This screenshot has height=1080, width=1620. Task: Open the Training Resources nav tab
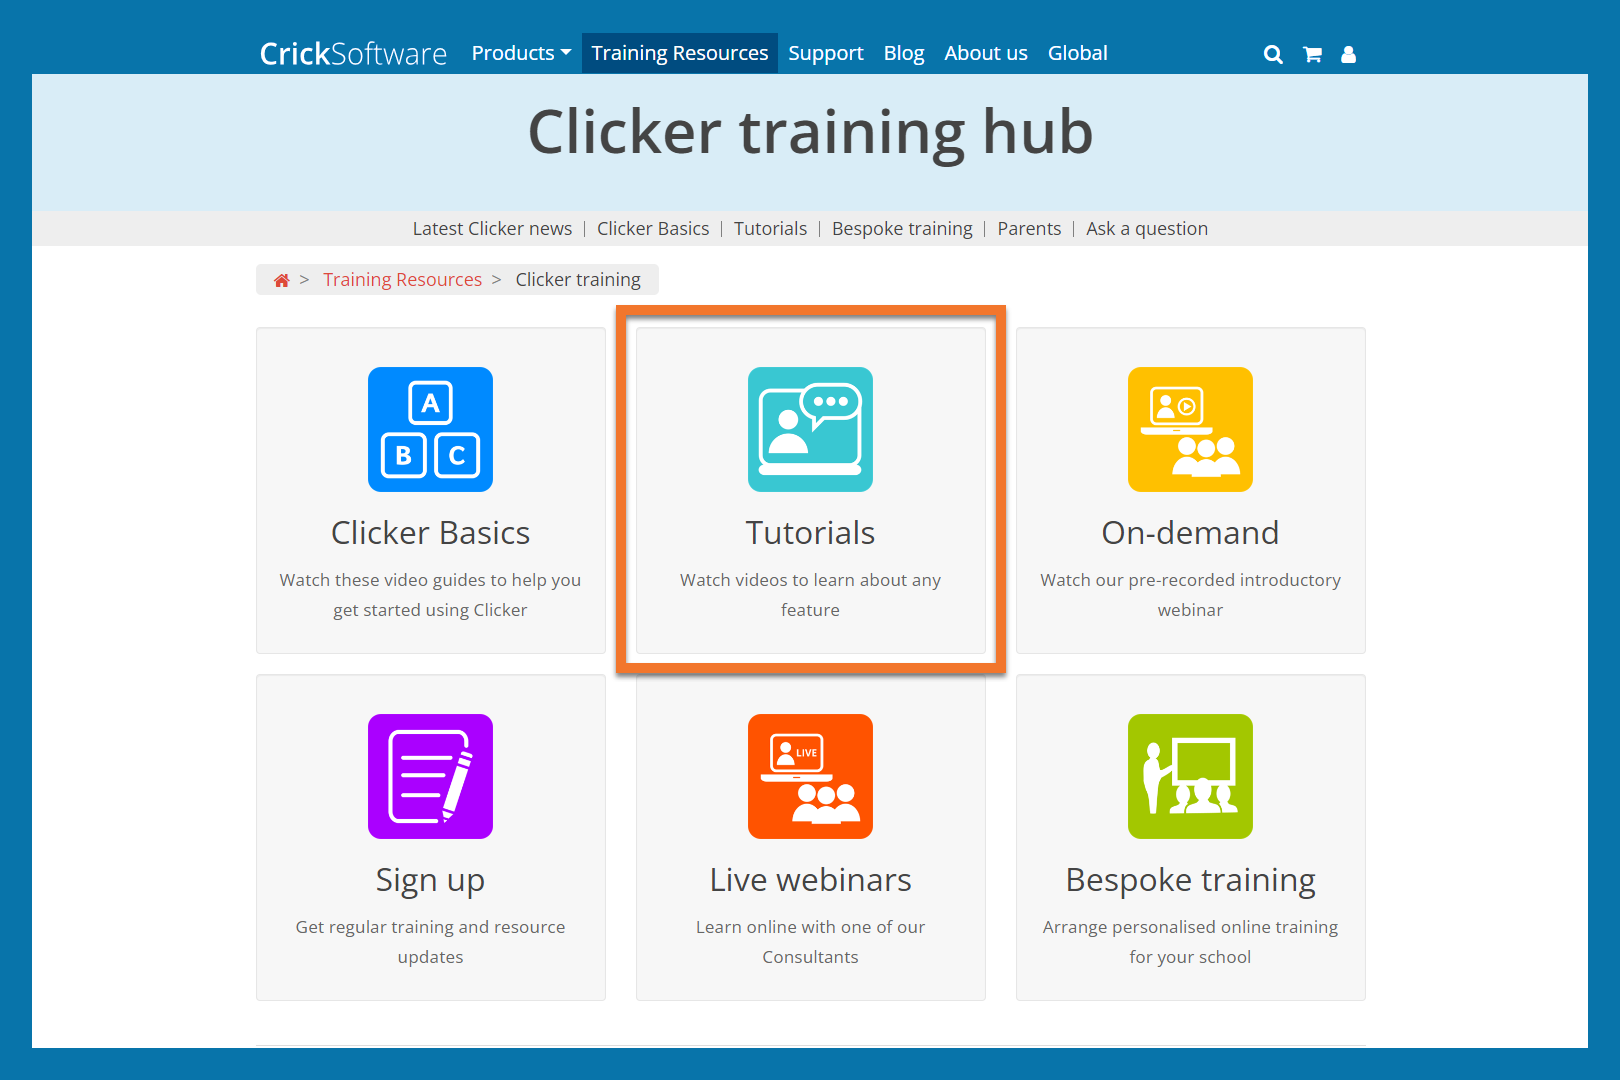[x=679, y=53]
